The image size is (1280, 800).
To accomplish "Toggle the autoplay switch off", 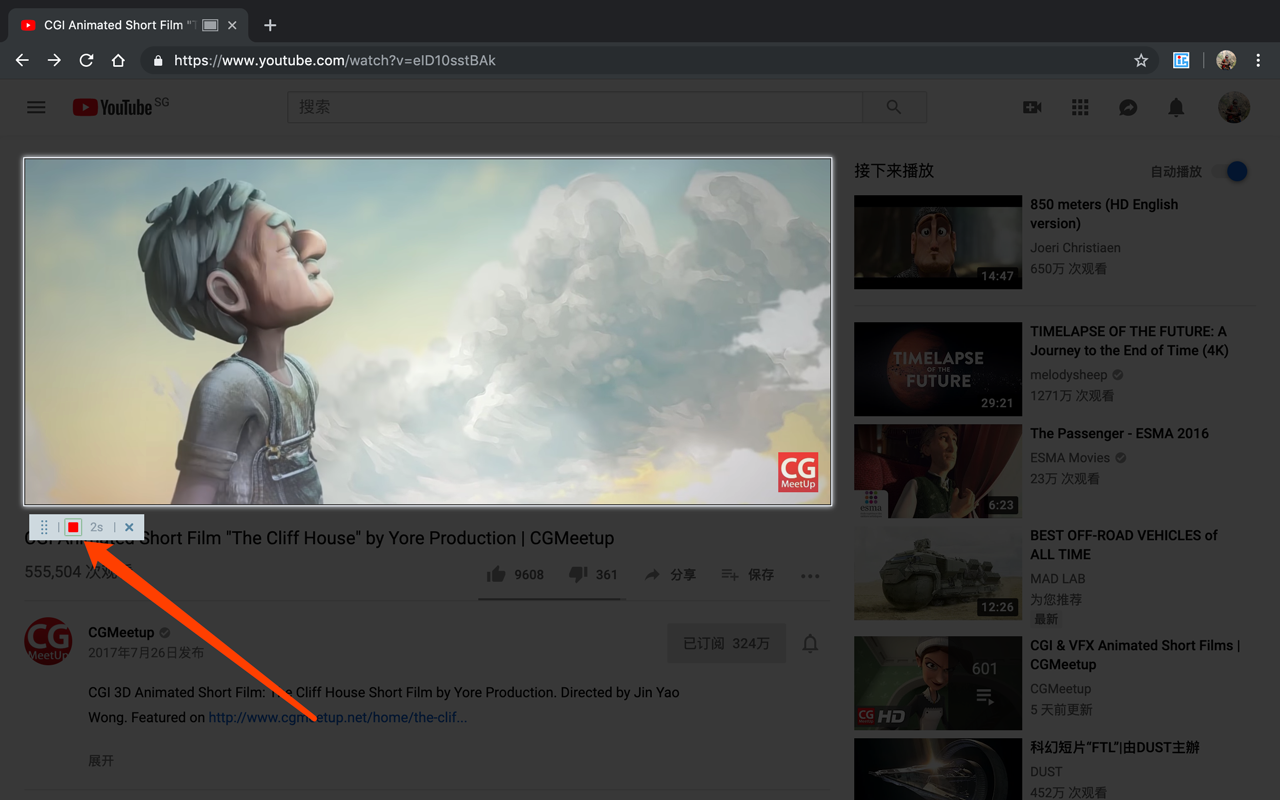I will pyautogui.click(x=1232, y=171).
